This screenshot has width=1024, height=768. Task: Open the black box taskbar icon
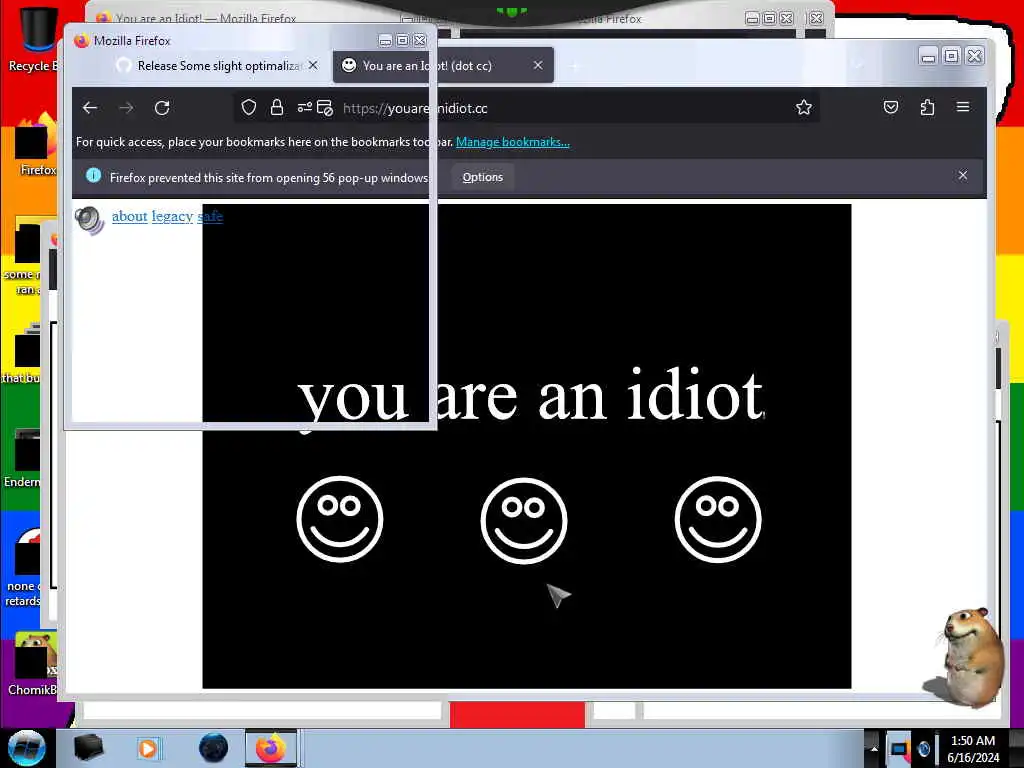pyautogui.click(x=88, y=748)
